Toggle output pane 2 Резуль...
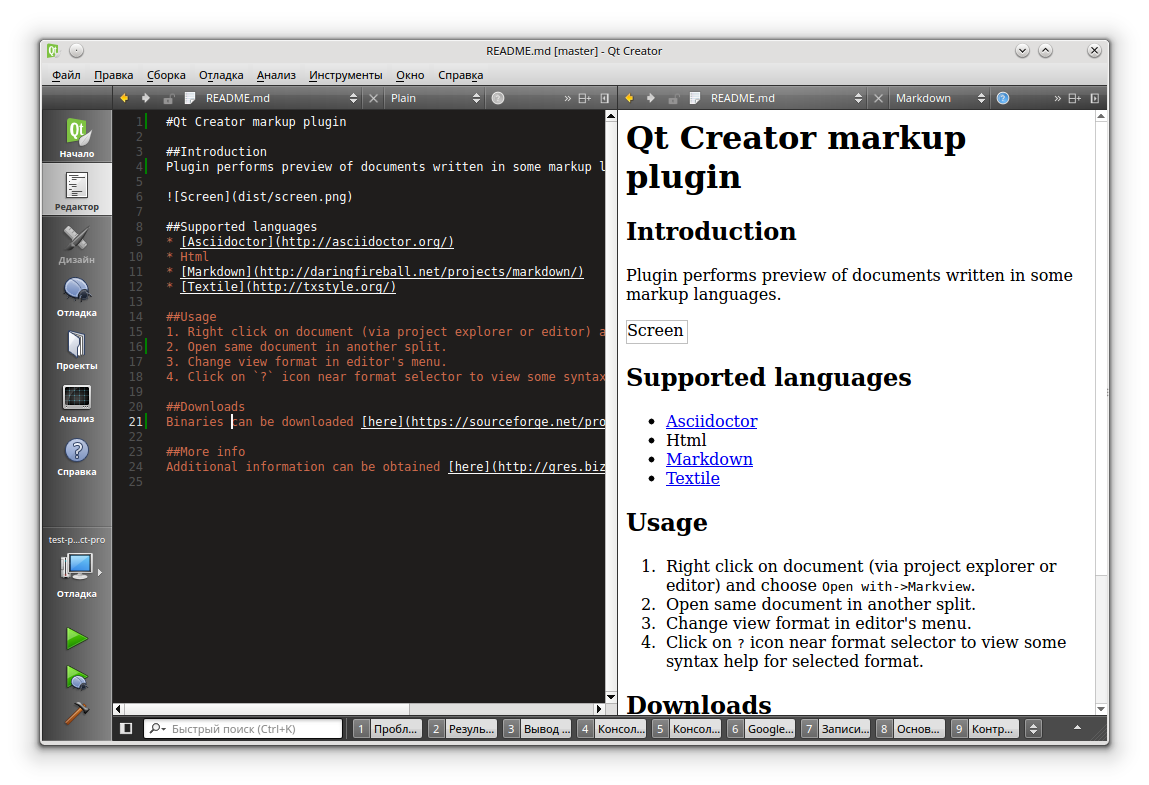Viewport: 1149px width, 785px height. pos(462,729)
